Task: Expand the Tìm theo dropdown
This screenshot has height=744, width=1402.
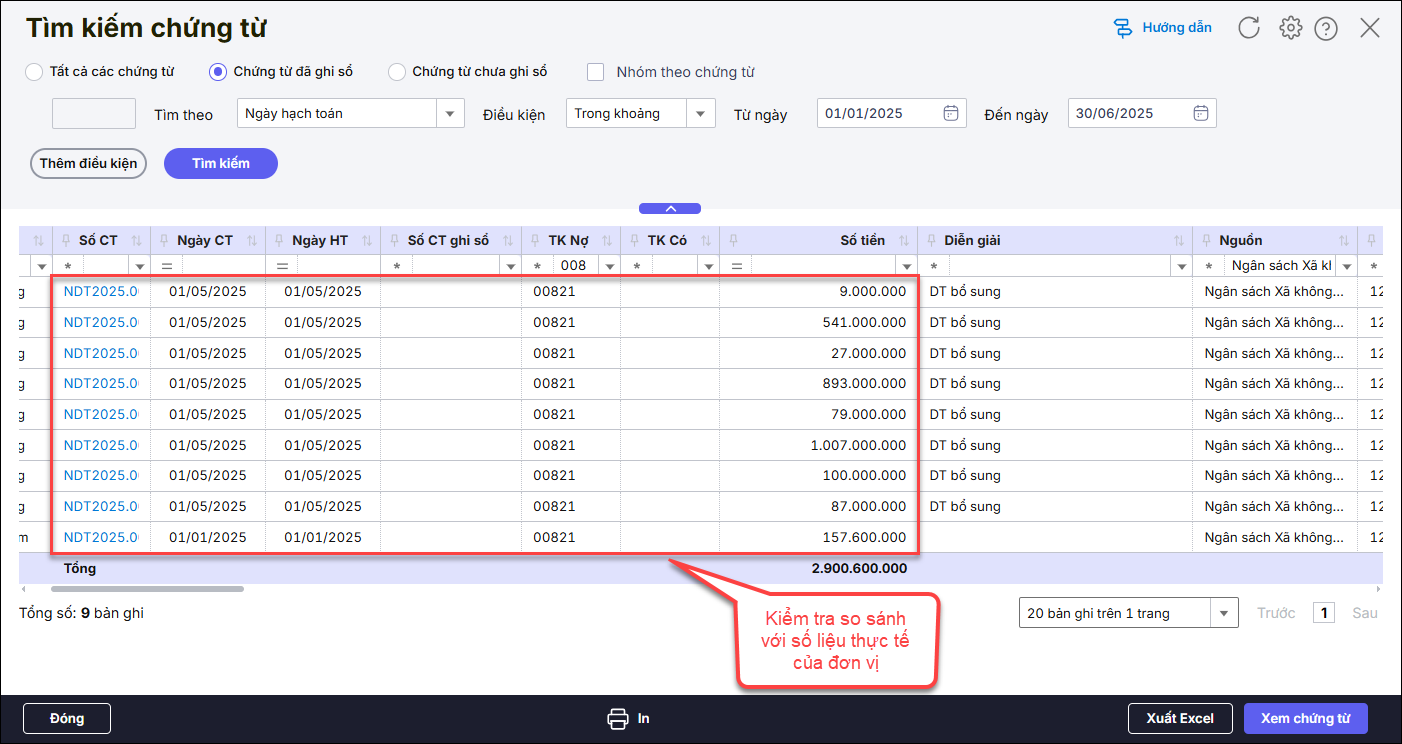Action: [x=450, y=113]
